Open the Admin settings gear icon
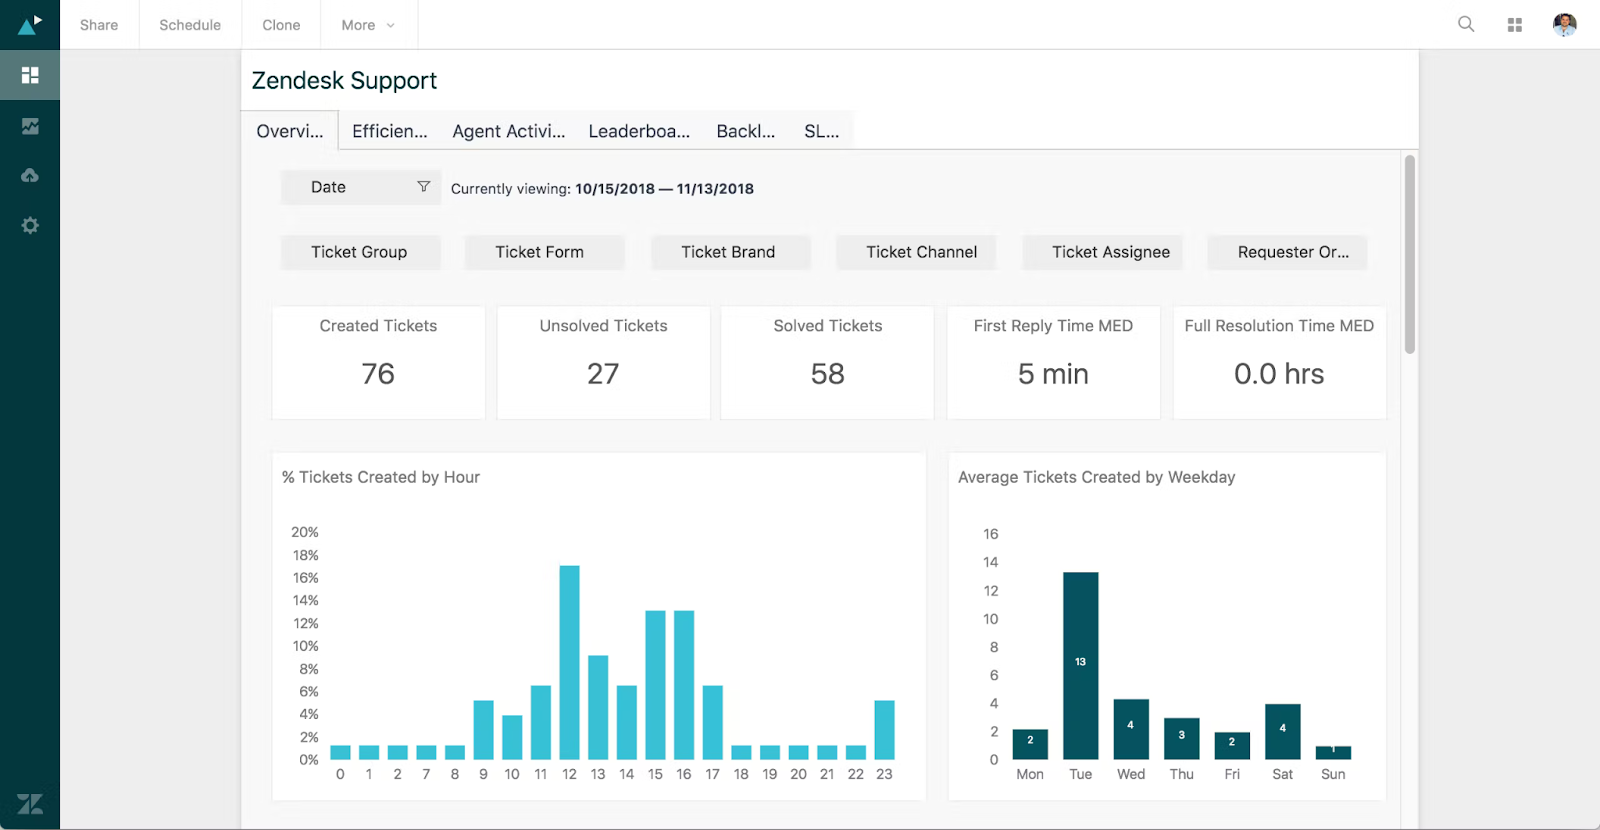Viewport: 1600px width, 830px height. [30, 226]
